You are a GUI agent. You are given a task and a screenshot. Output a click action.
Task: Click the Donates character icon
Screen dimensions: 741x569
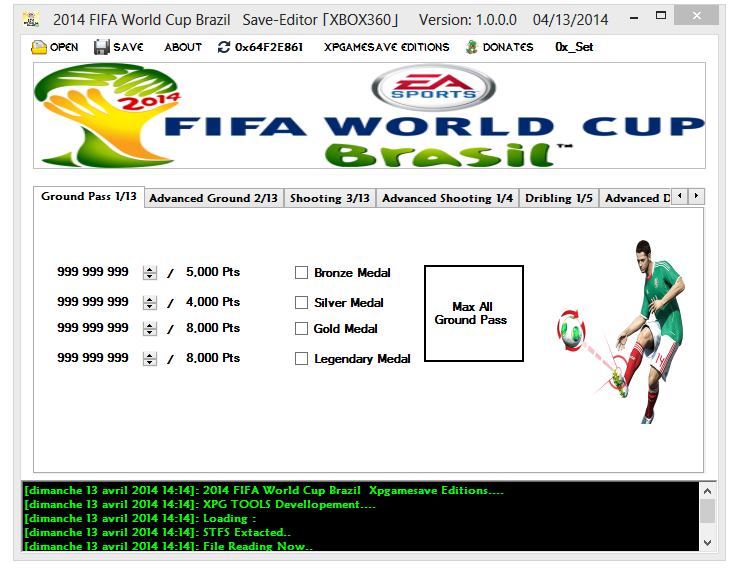coord(472,47)
